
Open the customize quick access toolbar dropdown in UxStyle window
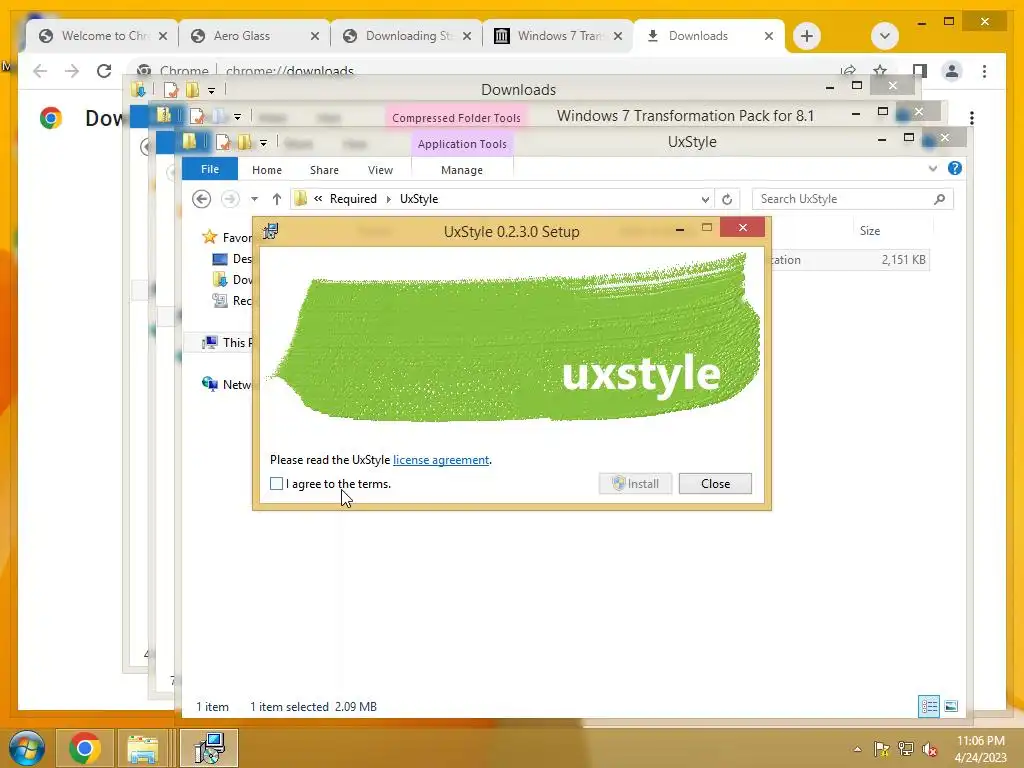tap(263, 142)
